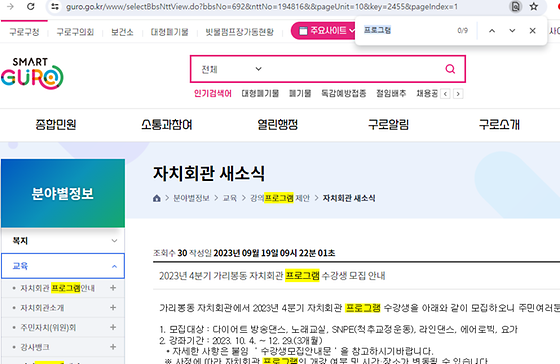560x364 pixels.
Task: Expand 자치회관소개 with plus icon
Action: 113,308
